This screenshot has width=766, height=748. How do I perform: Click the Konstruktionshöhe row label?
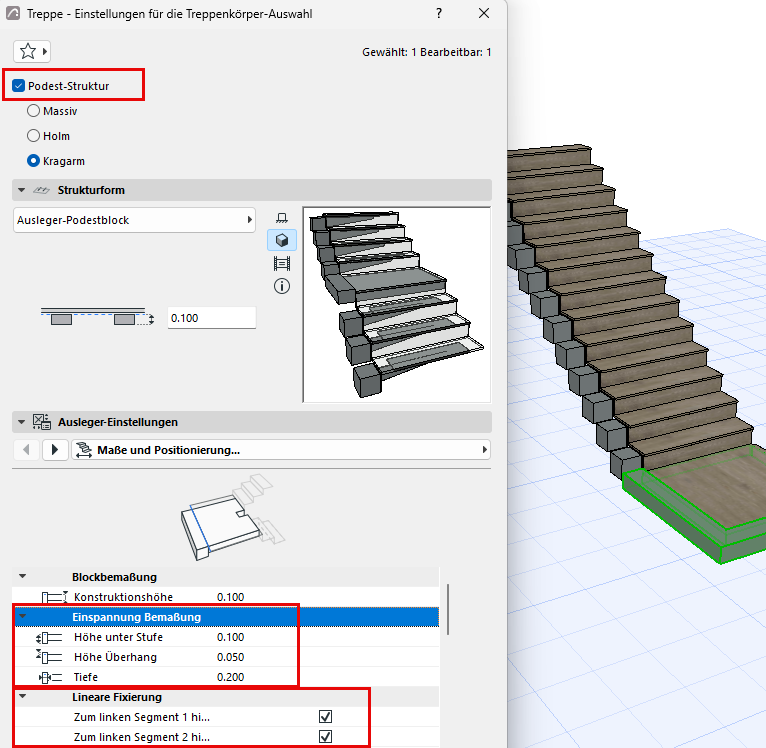point(123,597)
